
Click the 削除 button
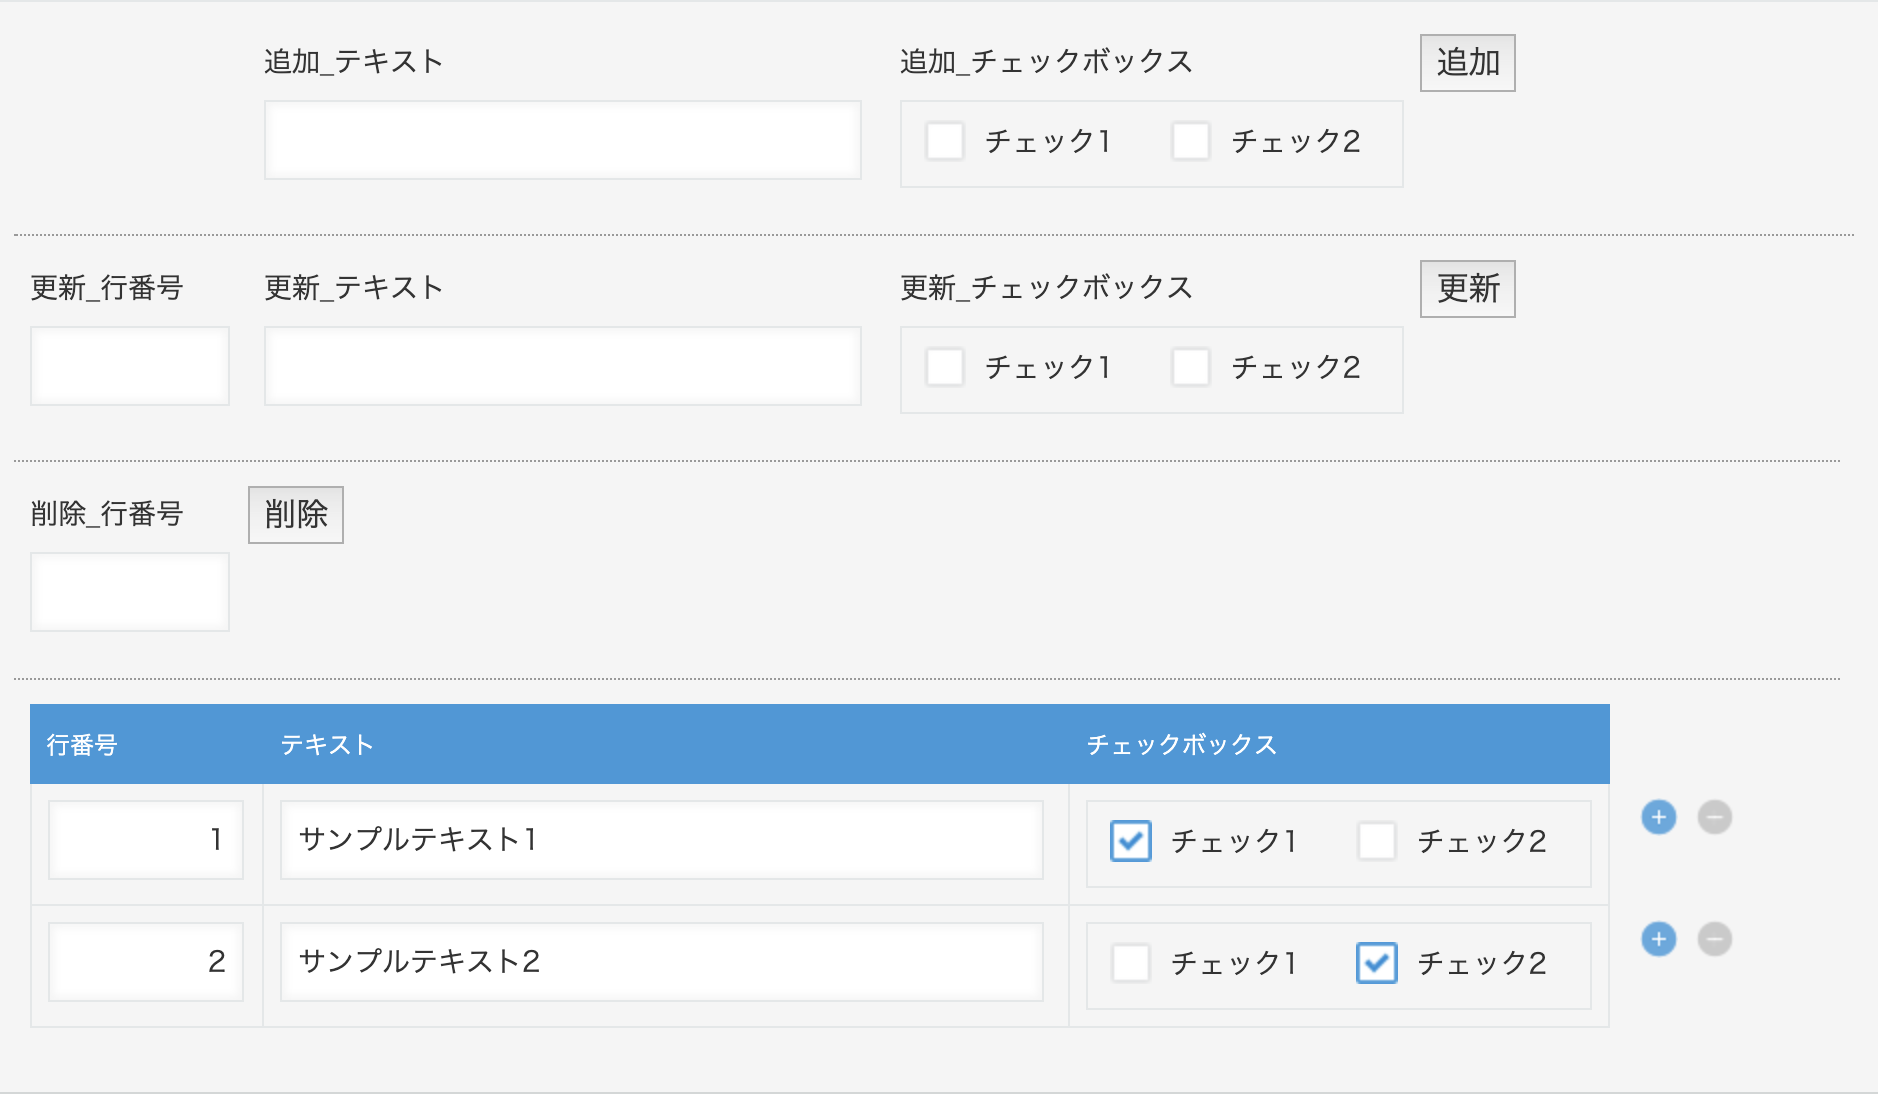(296, 515)
